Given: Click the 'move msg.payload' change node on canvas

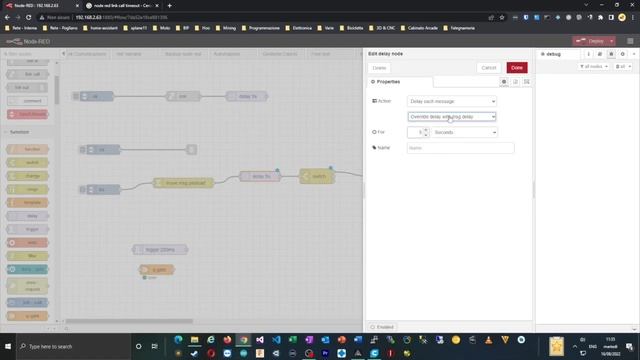Looking at the screenshot, I should 183,183.
